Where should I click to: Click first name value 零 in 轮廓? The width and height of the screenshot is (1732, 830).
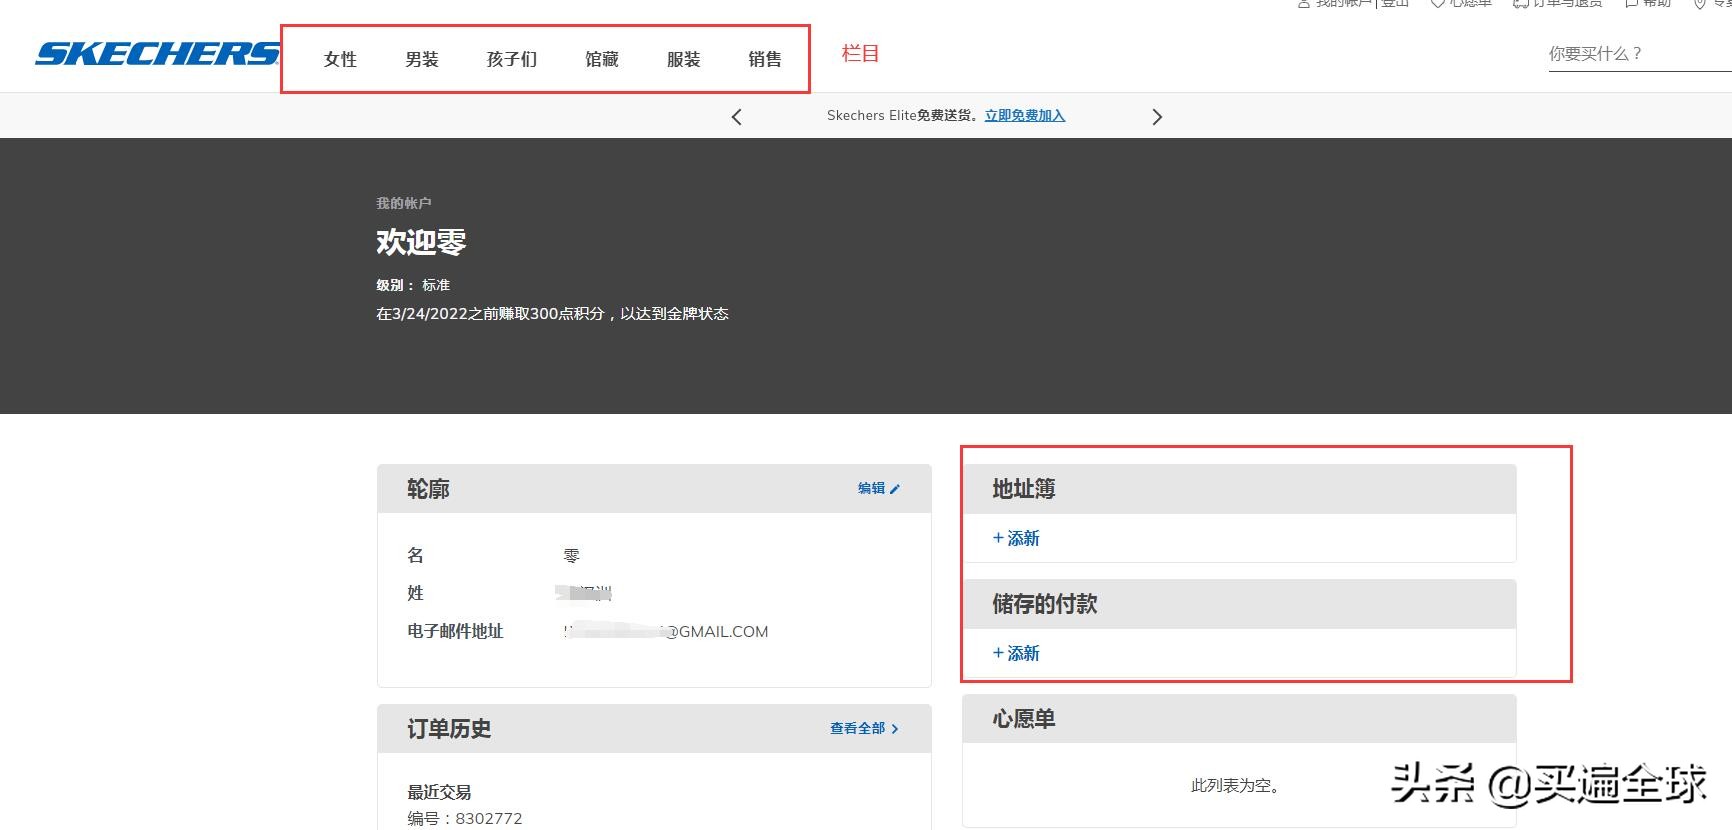click(571, 555)
